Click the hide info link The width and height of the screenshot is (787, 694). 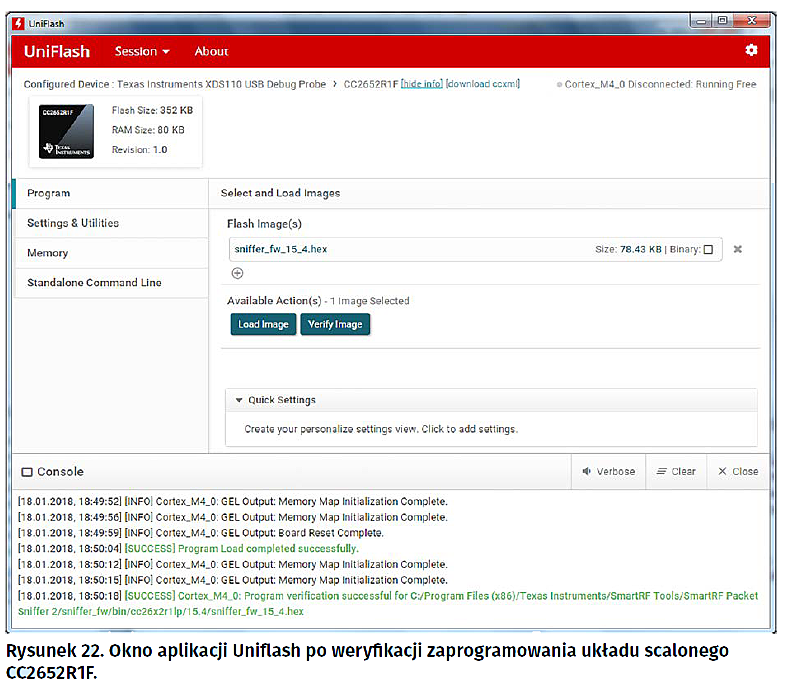(x=421, y=84)
